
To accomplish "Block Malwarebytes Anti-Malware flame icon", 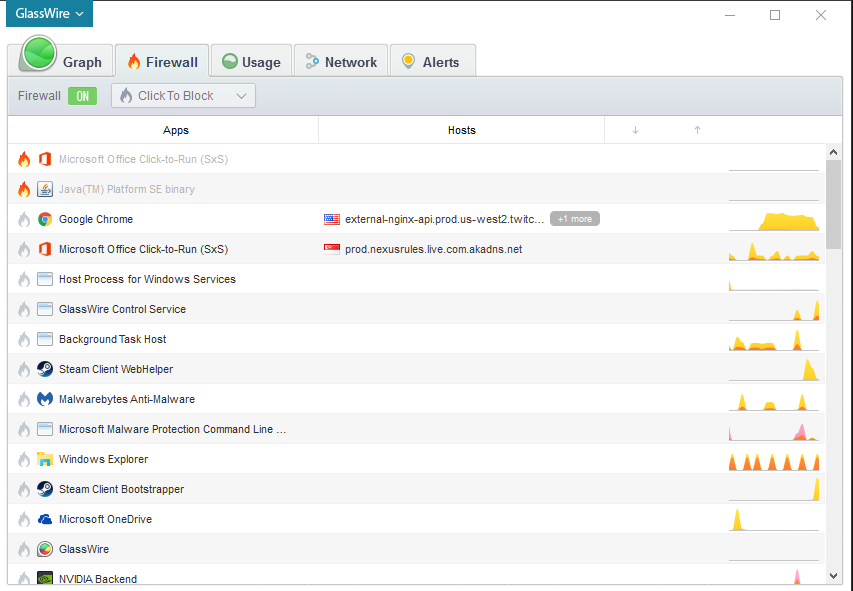I will pos(24,399).
